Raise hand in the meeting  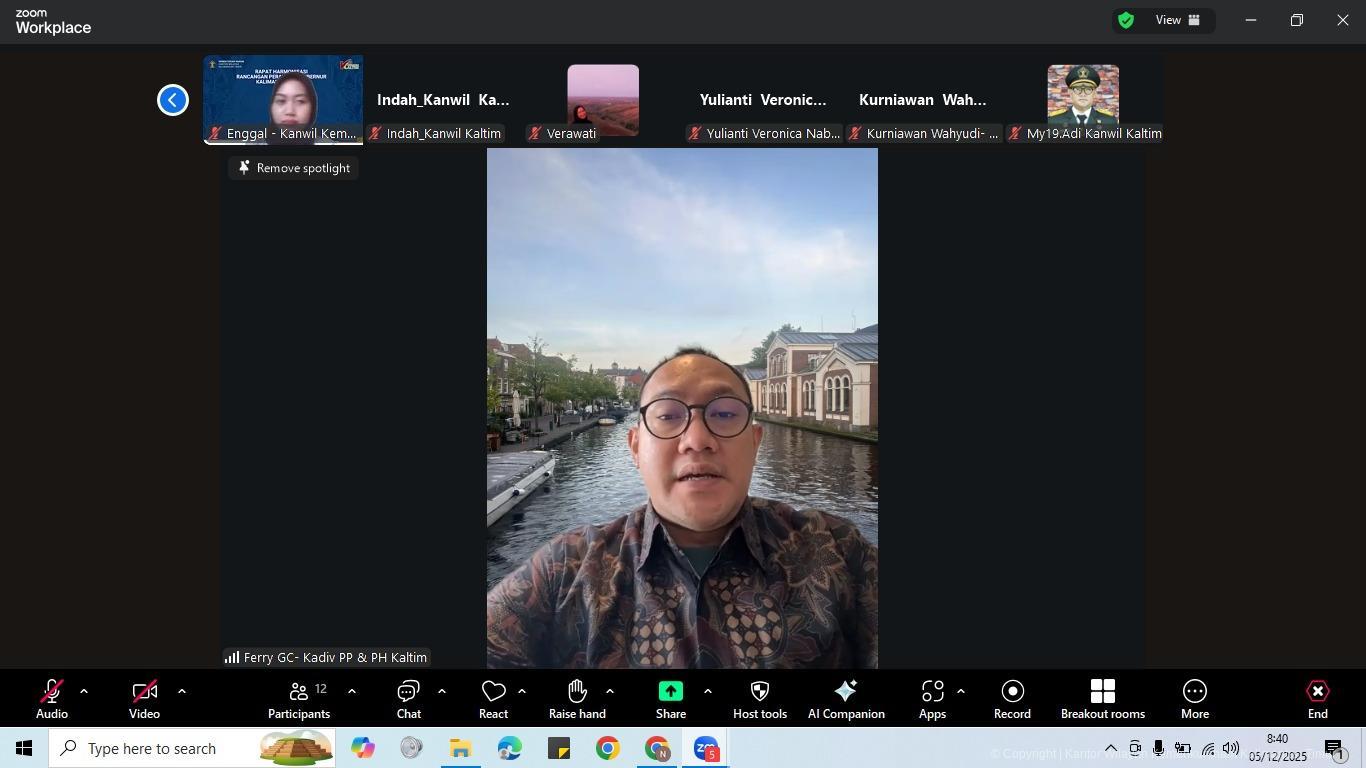tap(577, 699)
